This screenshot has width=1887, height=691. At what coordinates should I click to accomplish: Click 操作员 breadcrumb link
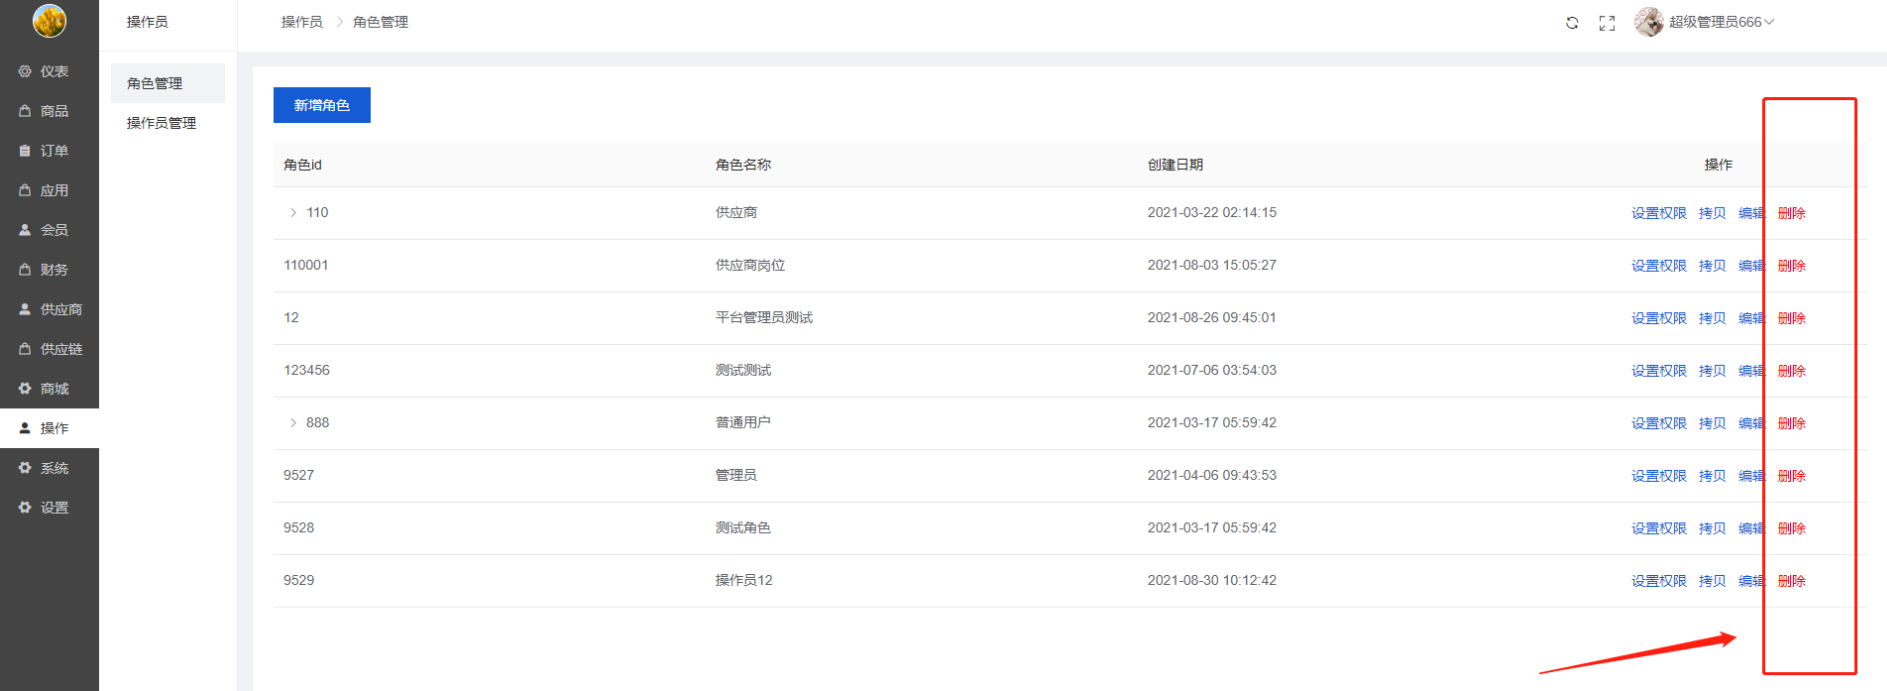point(301,22)
